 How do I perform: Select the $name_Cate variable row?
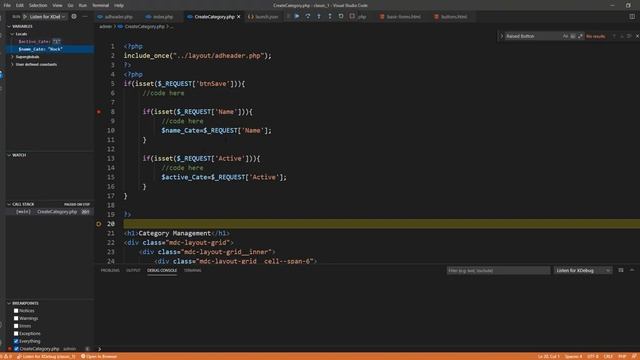click(x=50, y=49)
